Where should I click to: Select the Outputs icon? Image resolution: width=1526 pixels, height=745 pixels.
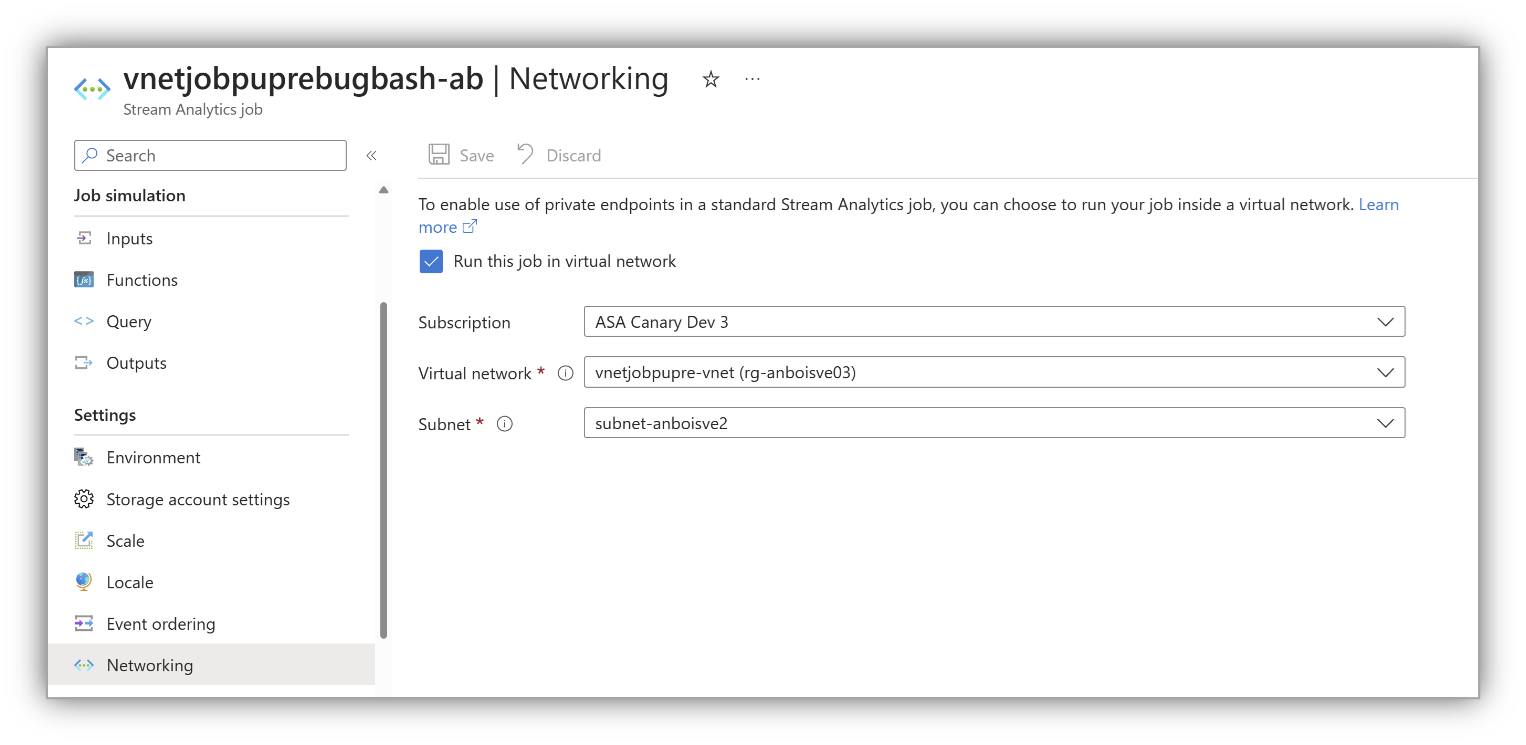[x=85, y=363]
